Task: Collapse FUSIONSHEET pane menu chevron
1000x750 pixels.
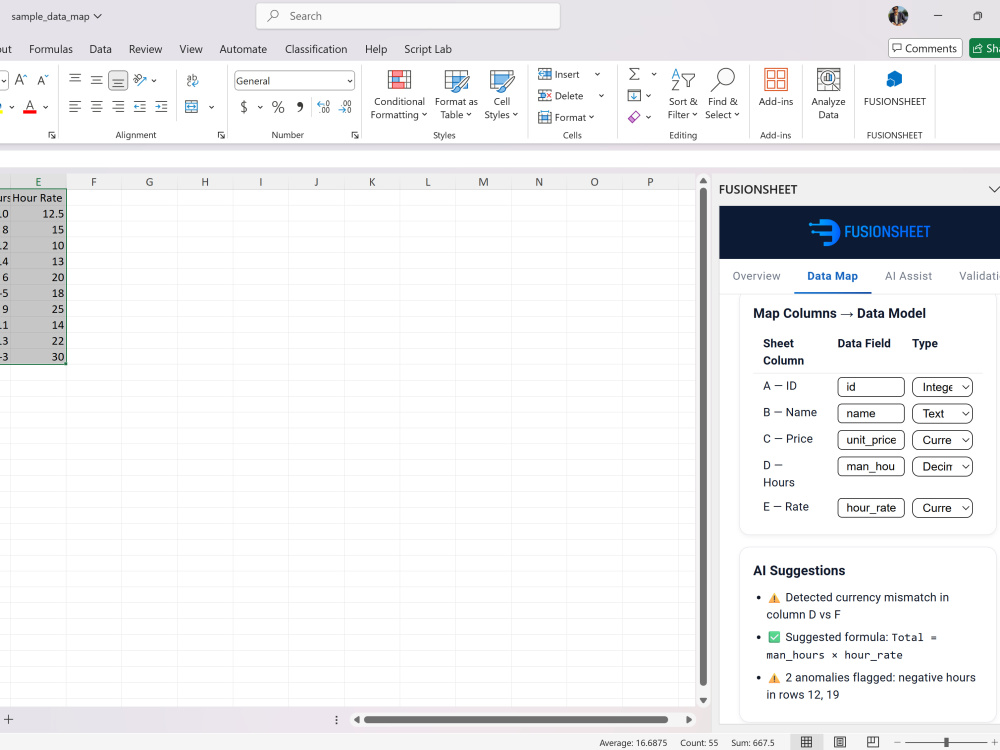Action: [x=993, y=189]
